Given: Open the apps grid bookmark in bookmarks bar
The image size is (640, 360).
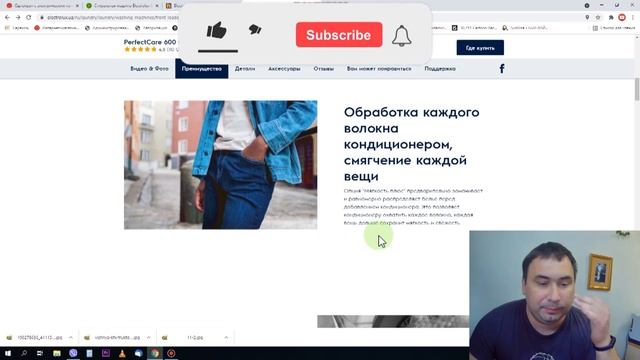Looking at the screenshot, I should point(17,28).
